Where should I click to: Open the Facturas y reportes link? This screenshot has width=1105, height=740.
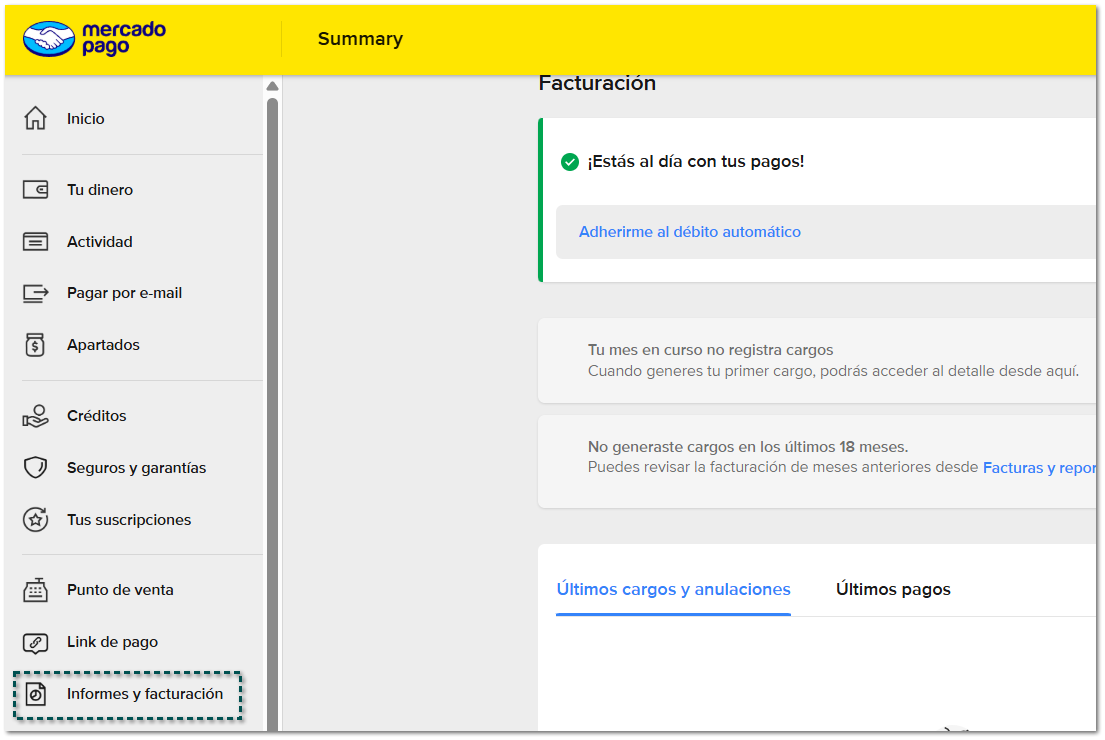[1038, 468]
